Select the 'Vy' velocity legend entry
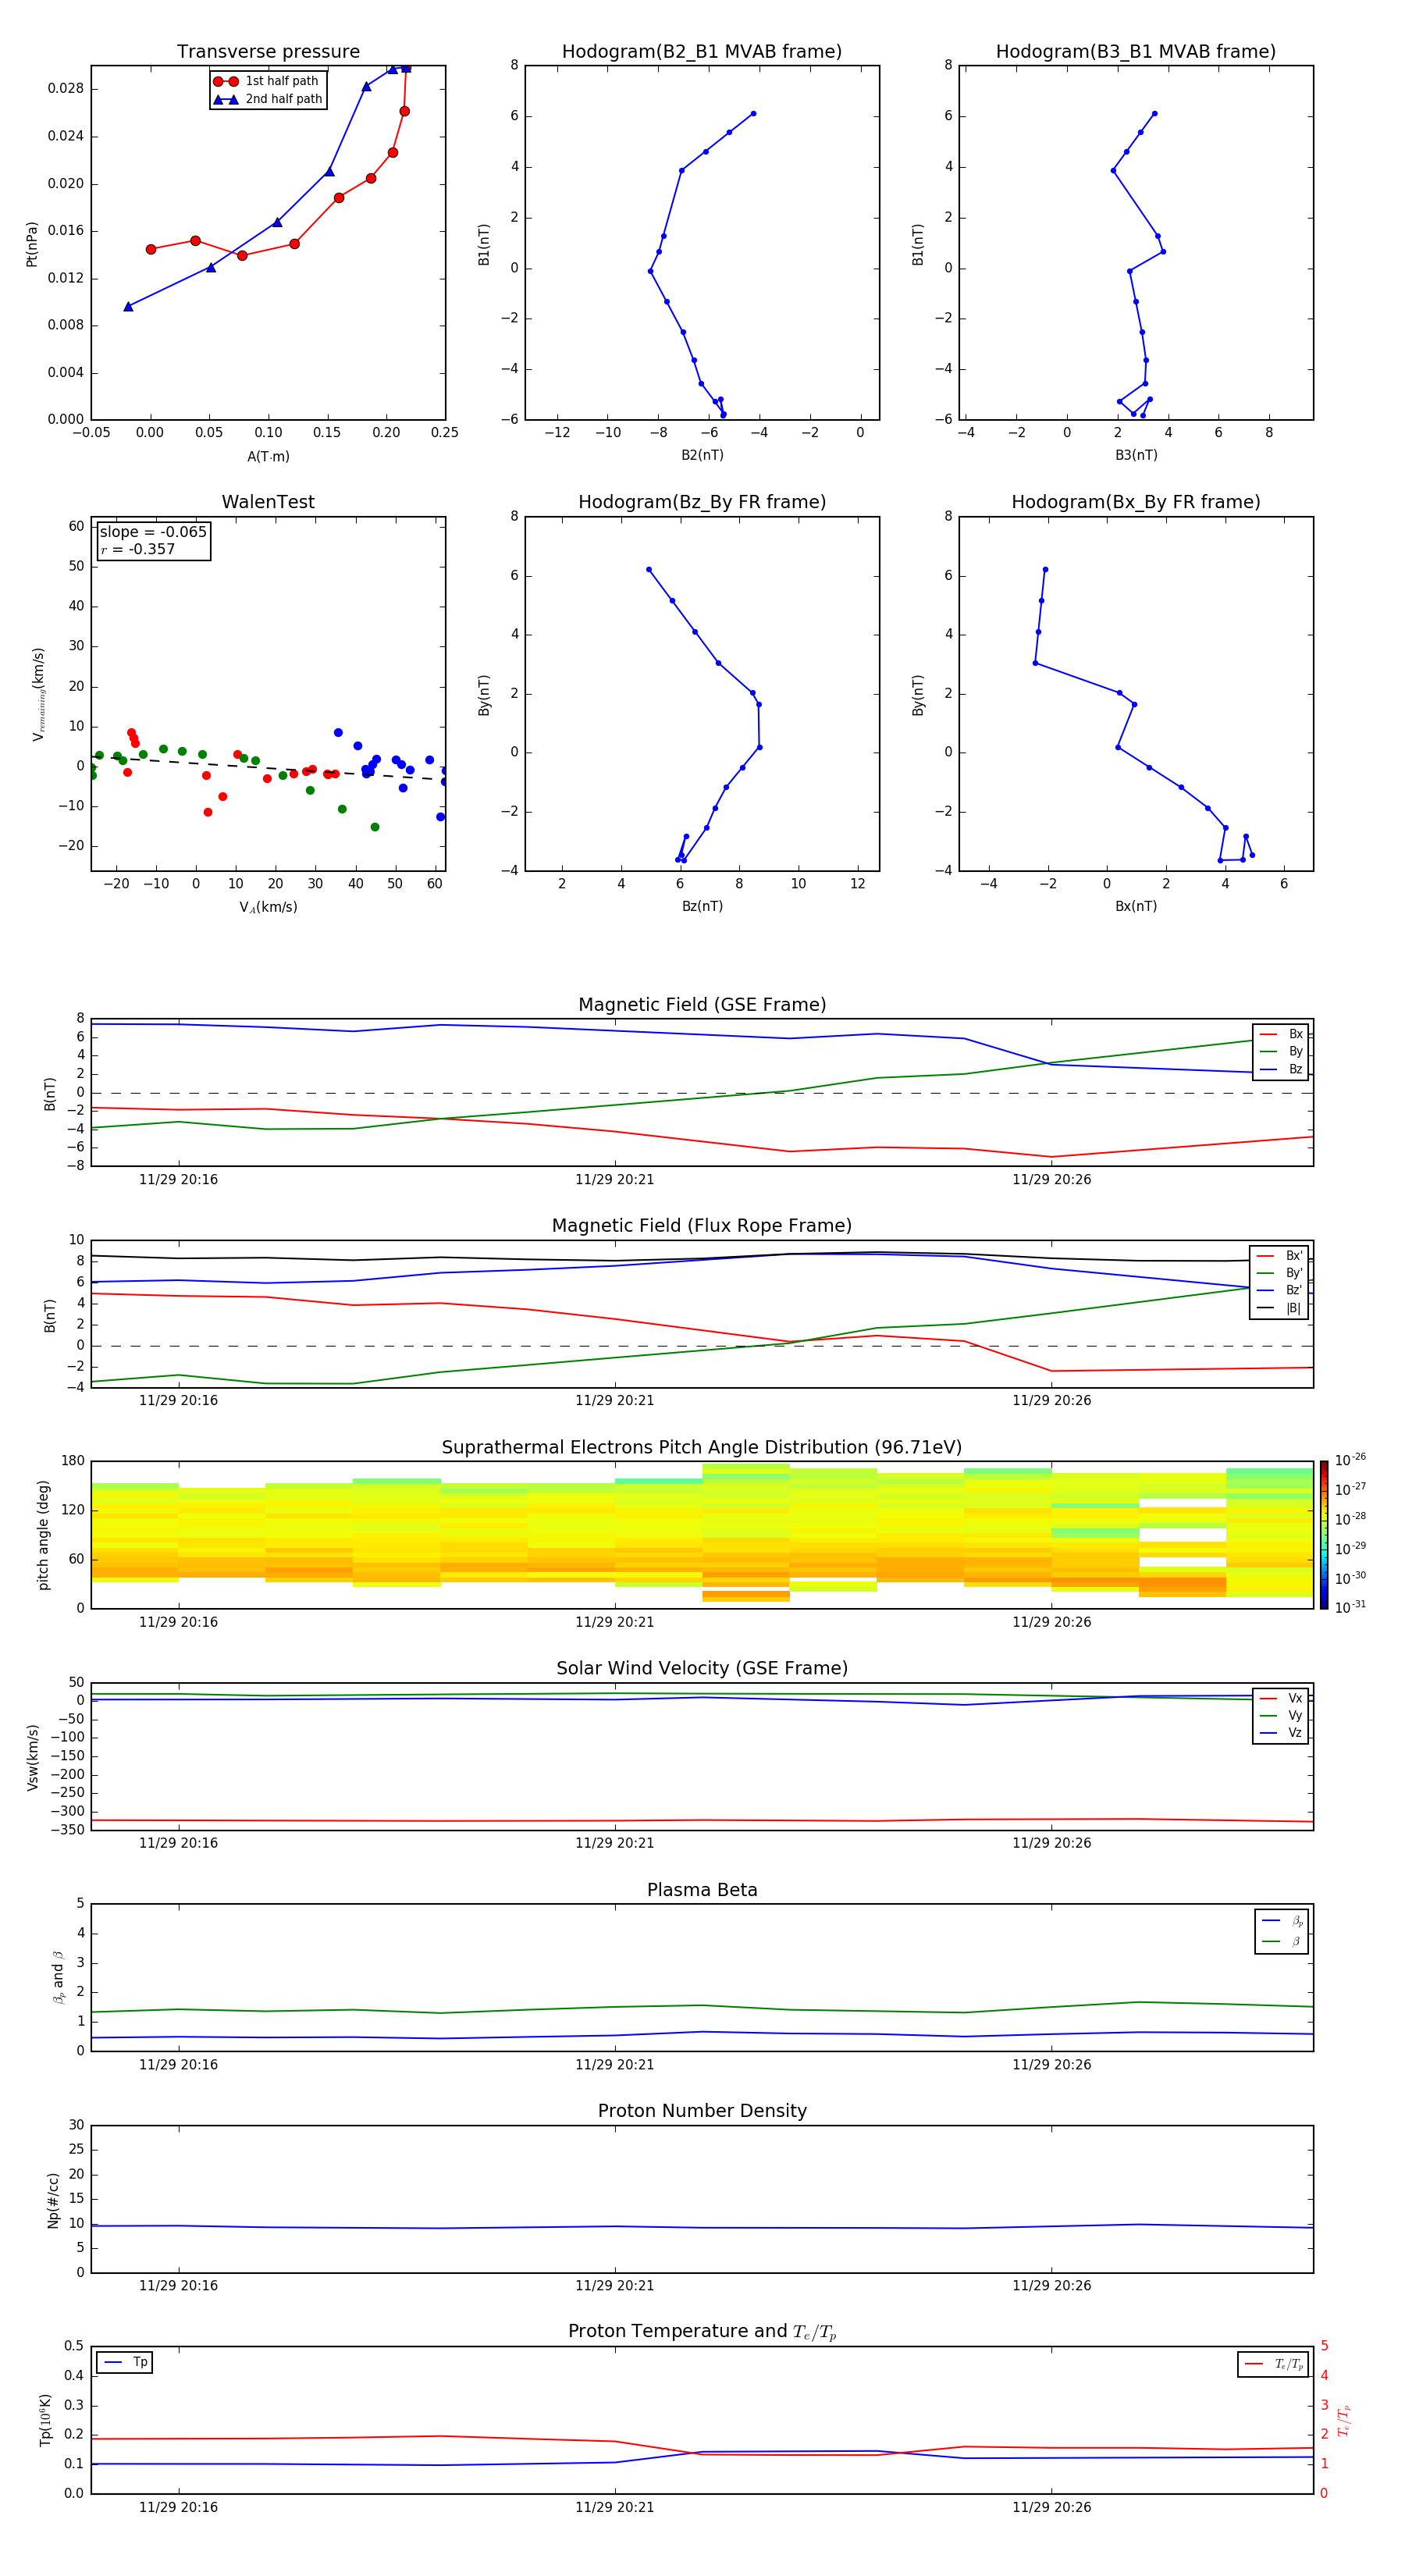 (1282, 1716)
